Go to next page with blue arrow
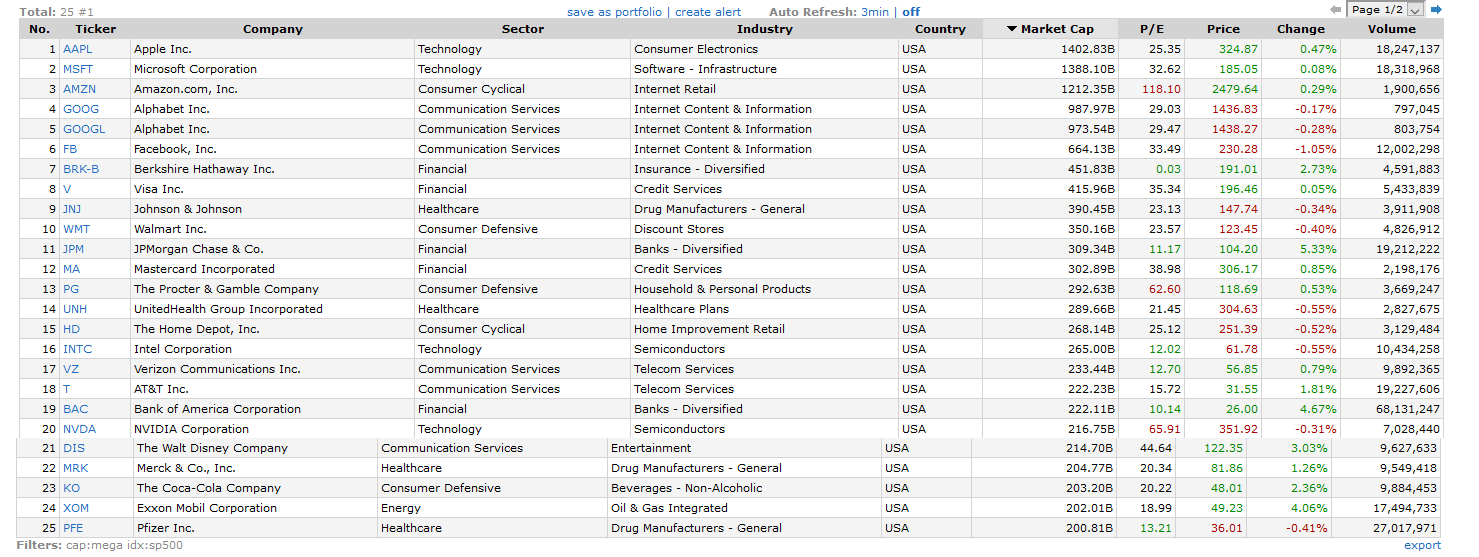The image size is (1479, 557). click(x=1436, y=10)
